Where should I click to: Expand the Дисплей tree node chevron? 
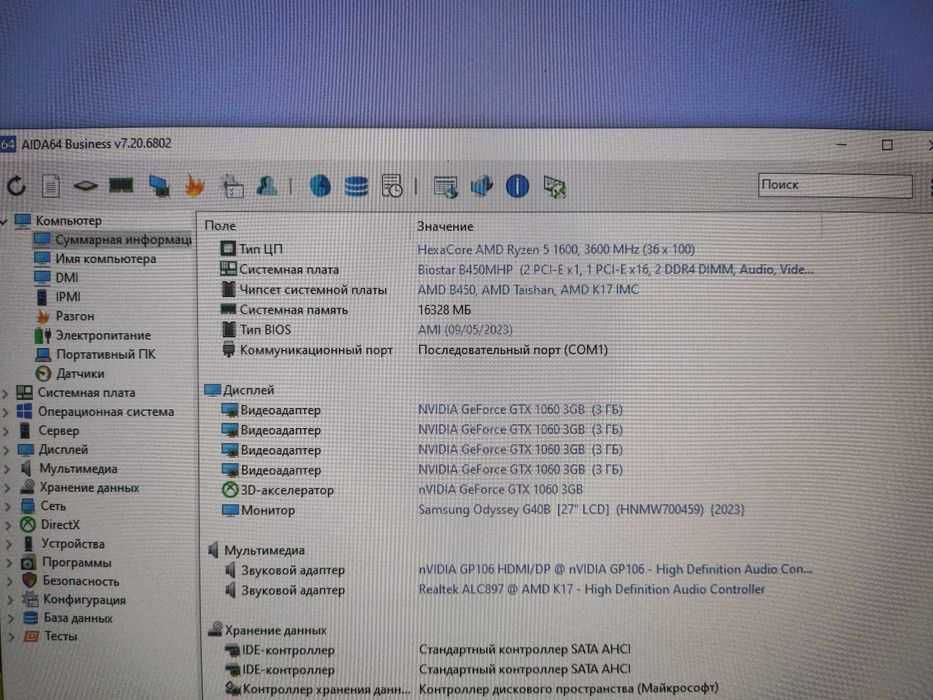[6, 451]
